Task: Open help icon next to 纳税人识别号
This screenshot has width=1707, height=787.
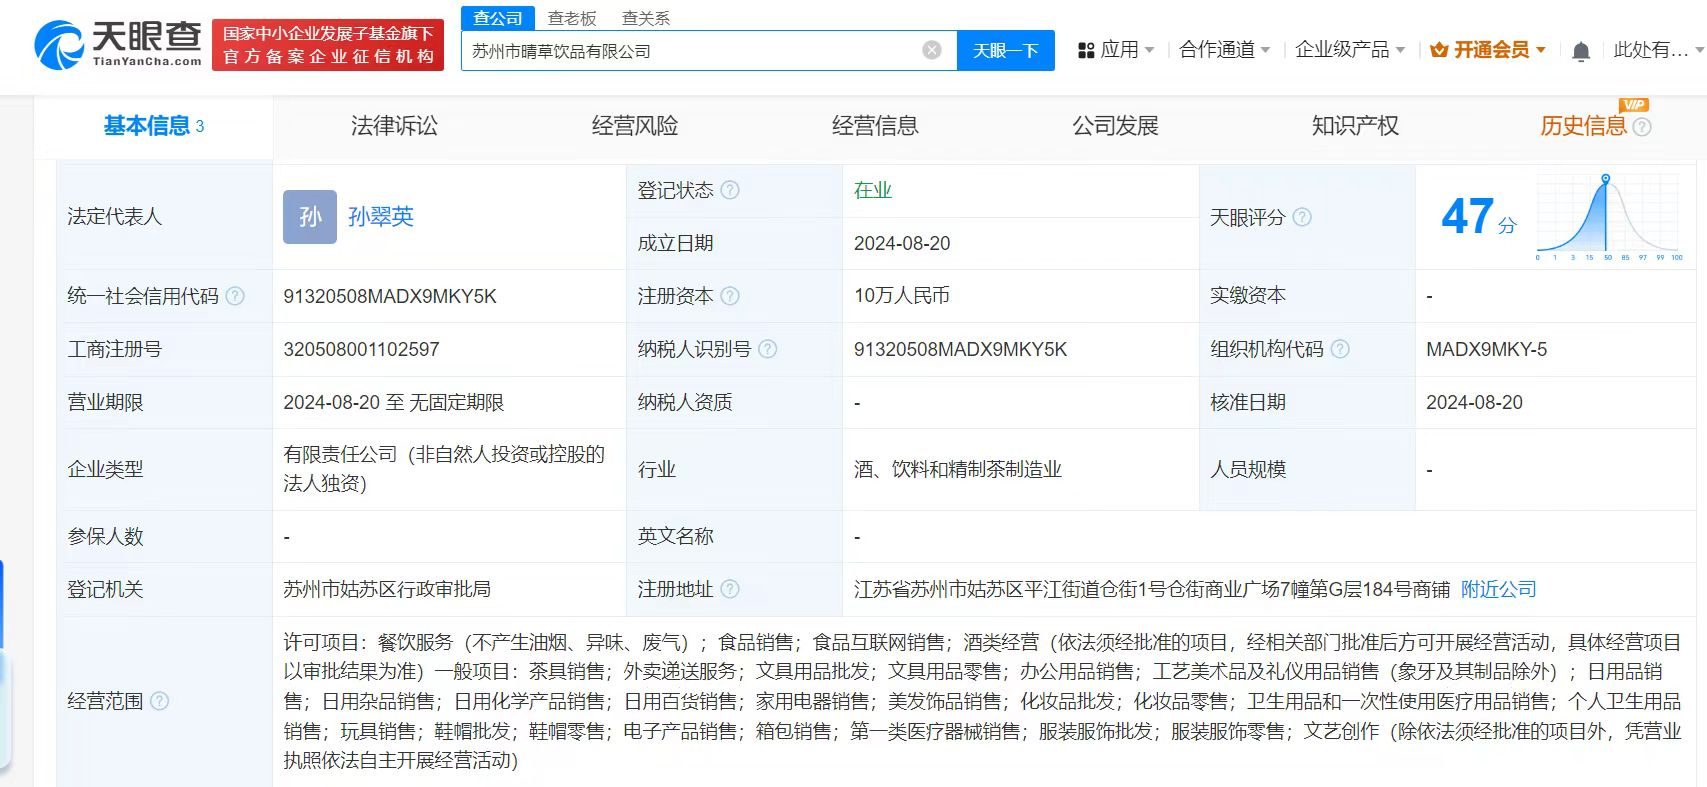Action: (767, 349)
